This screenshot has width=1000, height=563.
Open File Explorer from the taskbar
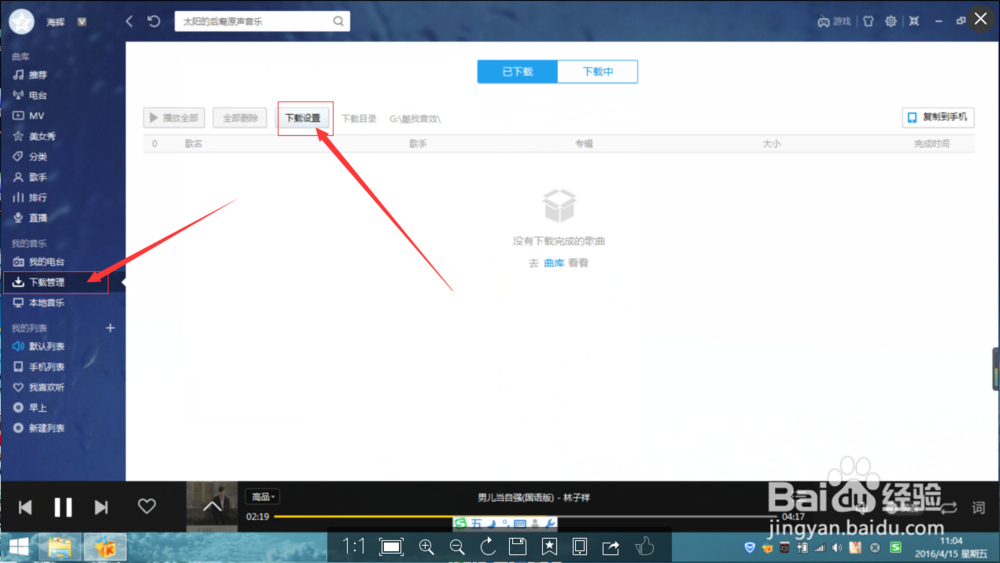(60, 547)
